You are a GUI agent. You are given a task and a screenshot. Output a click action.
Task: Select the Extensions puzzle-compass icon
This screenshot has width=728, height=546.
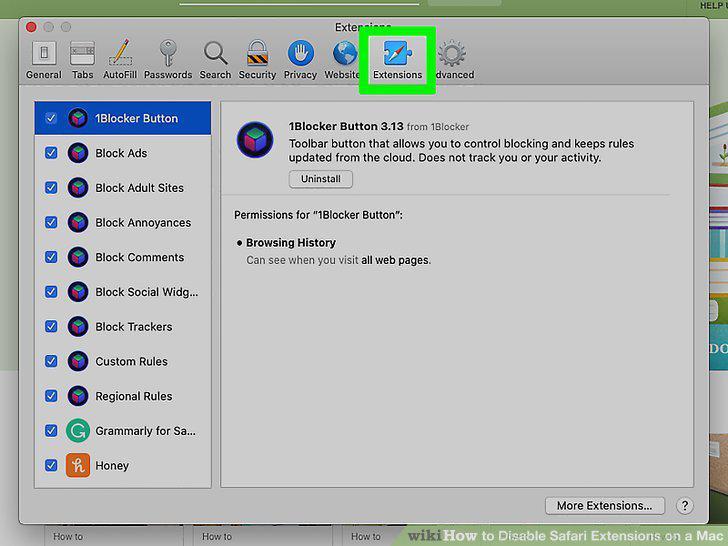tap(397, 53)
